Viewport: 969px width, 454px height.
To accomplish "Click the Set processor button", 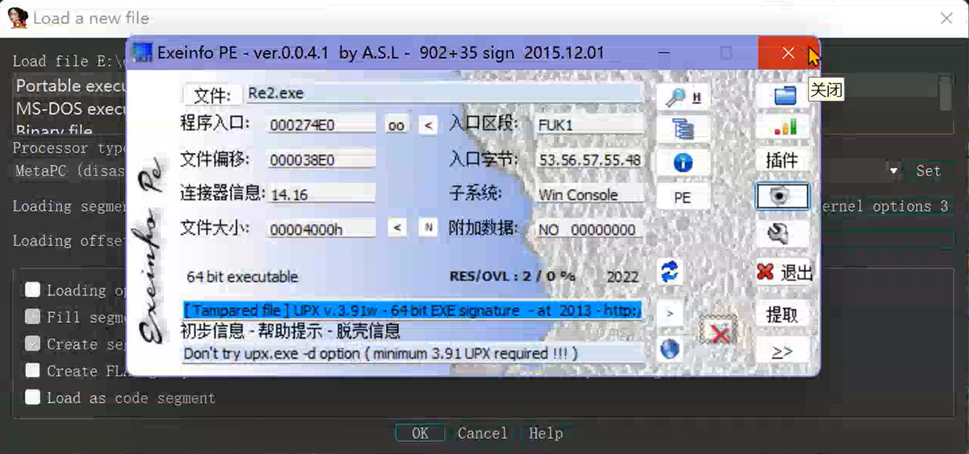I will pos(928,171).
